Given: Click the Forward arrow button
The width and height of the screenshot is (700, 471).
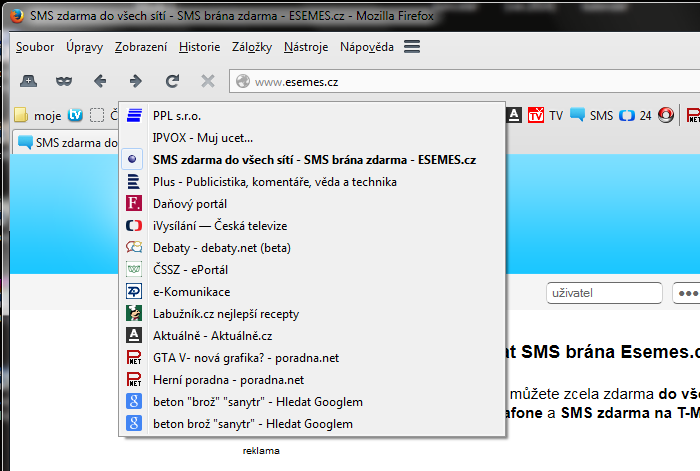Looking at the screenshot, I should pos(135,81).
